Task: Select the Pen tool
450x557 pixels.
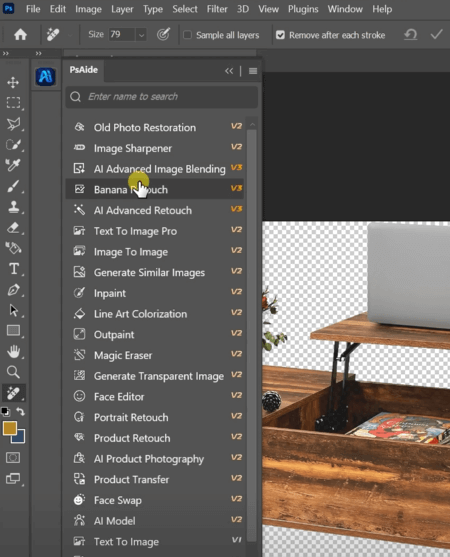Action: [13, 290]
